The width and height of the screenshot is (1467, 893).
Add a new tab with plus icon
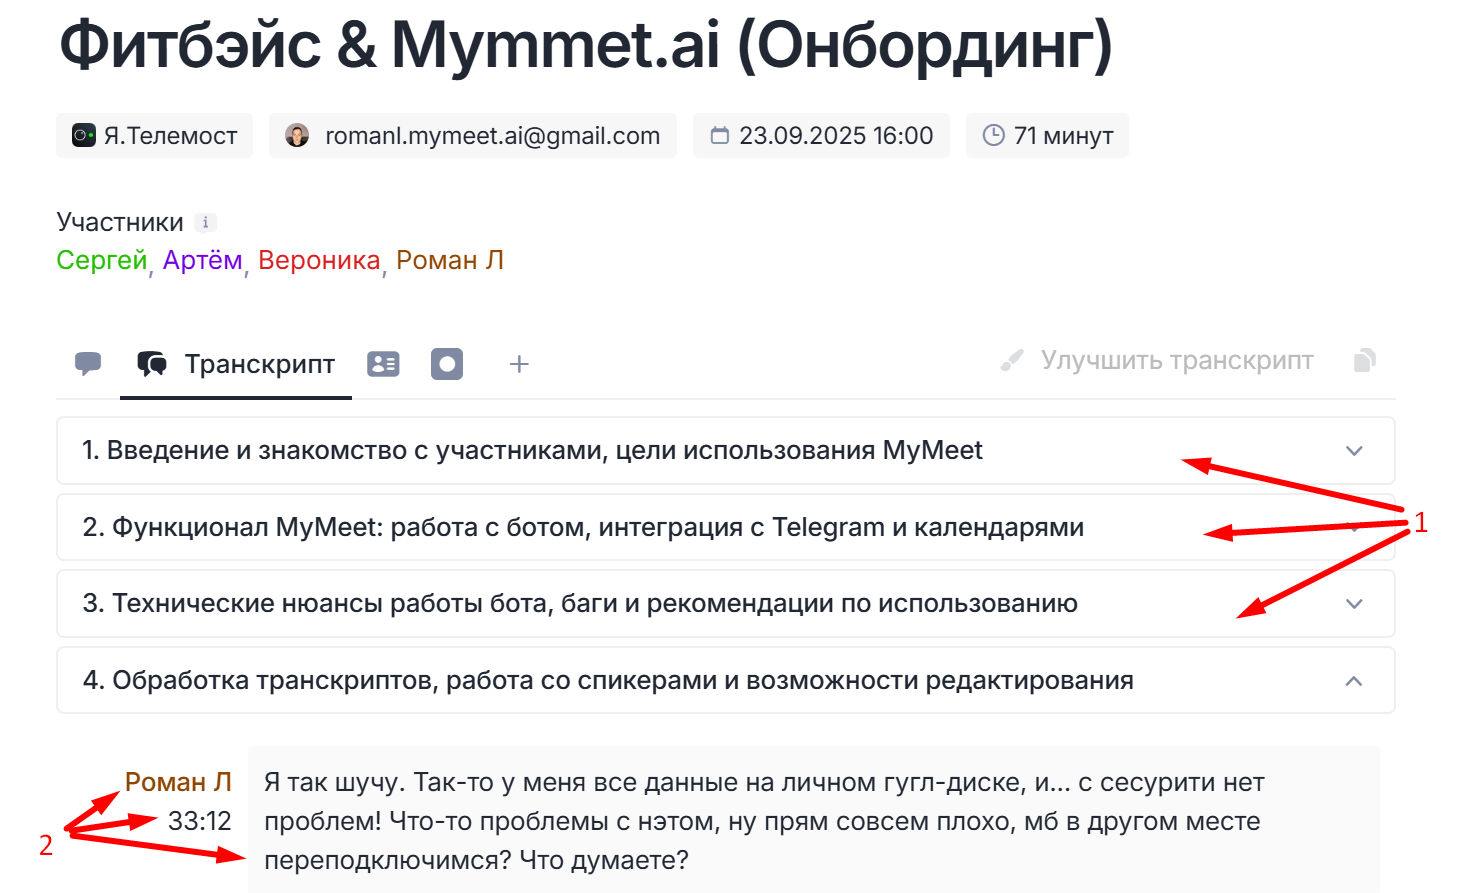point(519,364)
